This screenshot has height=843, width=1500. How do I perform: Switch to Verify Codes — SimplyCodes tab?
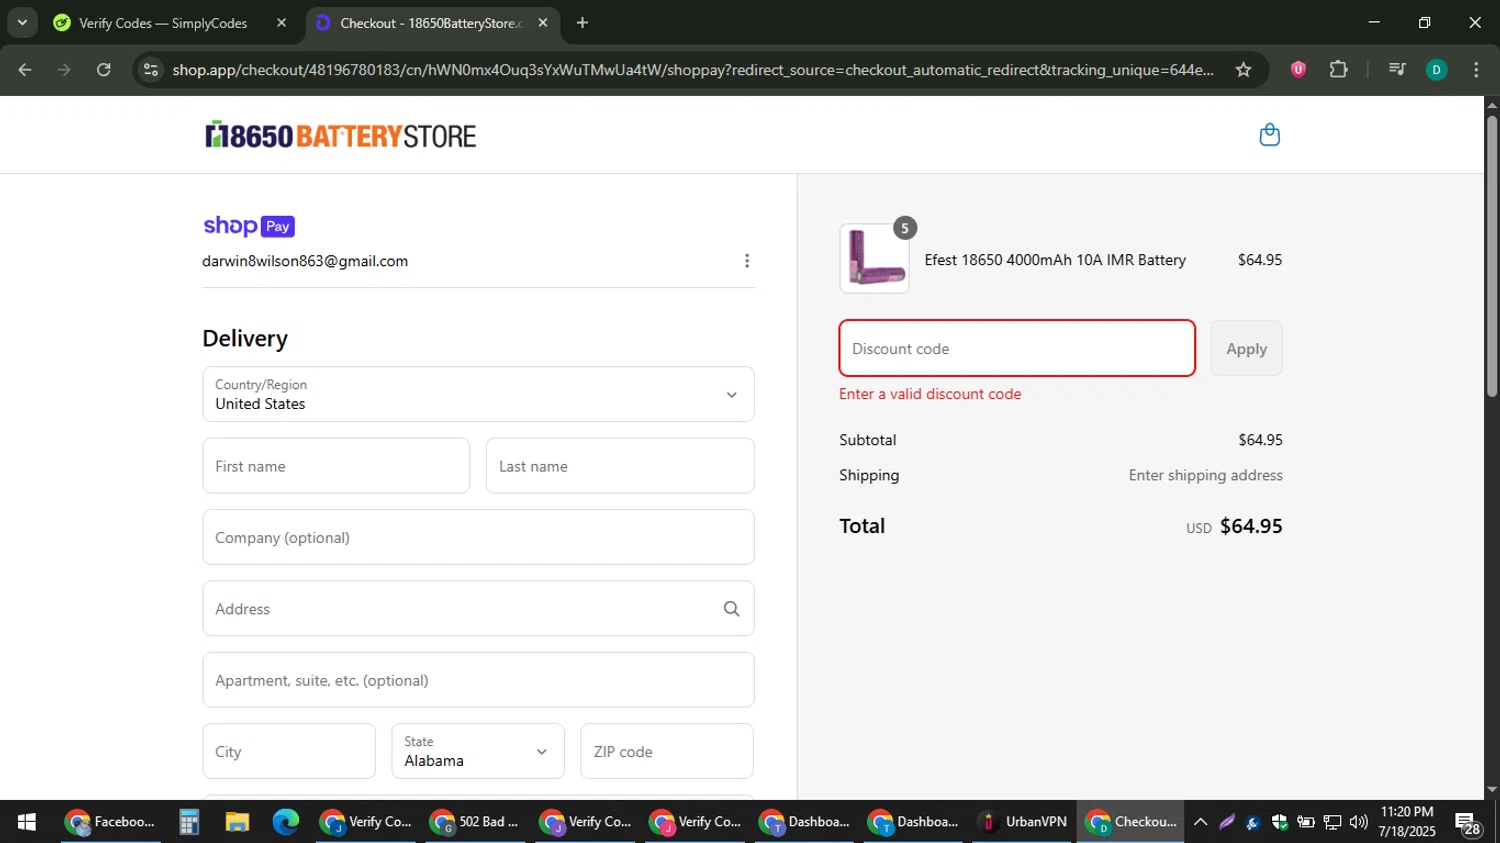pyautogui.click(x=163, y=23)
